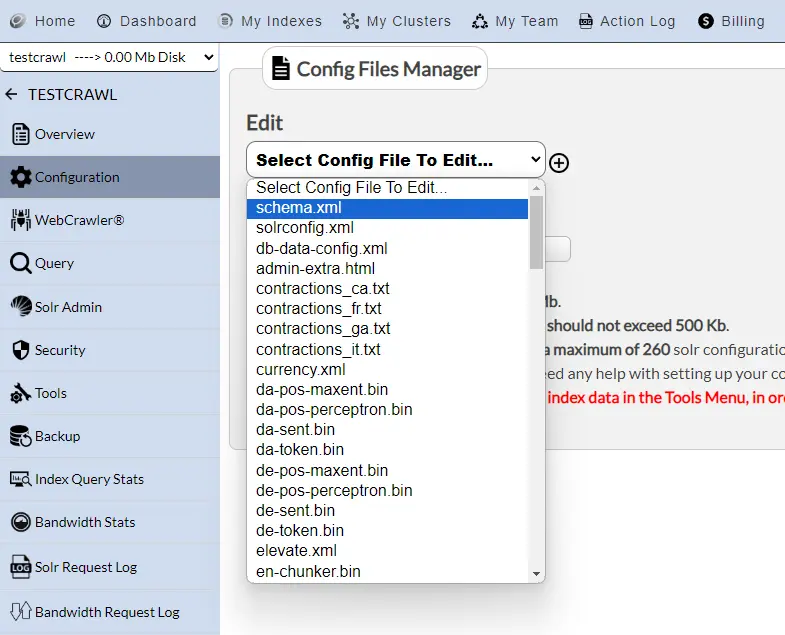The image size is (785, 635).
Task: Pick elevate.xml from config list
Action: click(296, 550)
